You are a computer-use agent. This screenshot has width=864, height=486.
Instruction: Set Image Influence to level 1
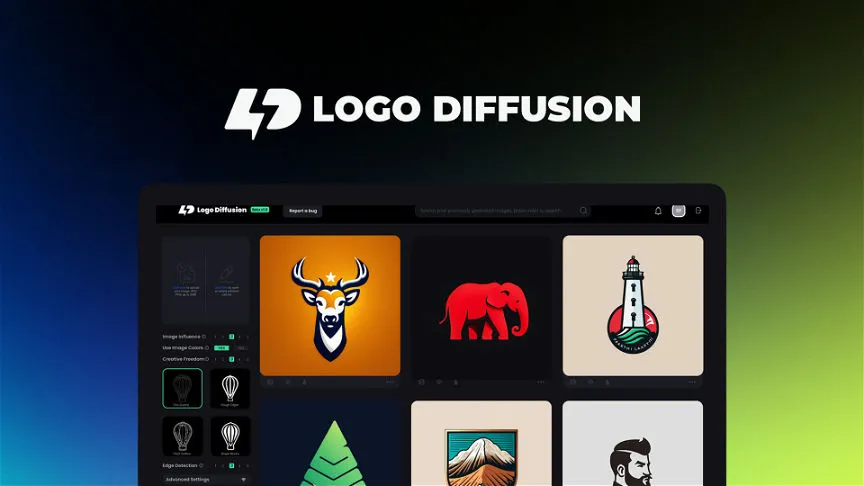(x=215, y=337)
